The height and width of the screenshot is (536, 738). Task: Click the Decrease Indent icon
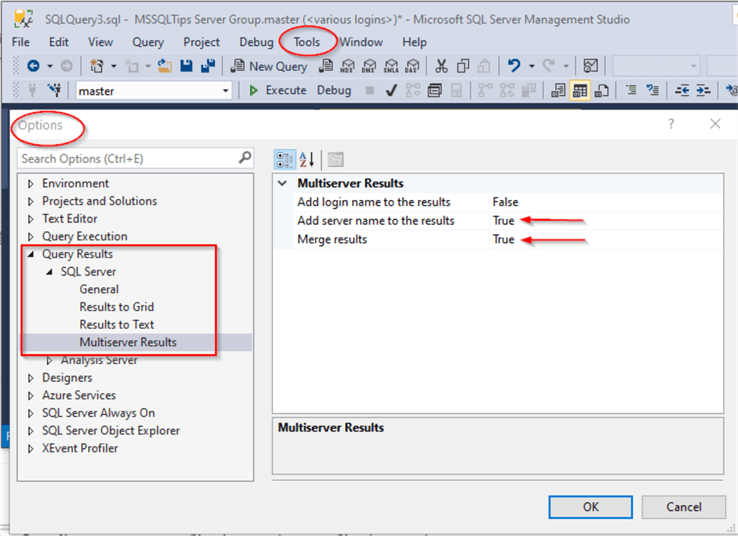click(x=682, y=90)
